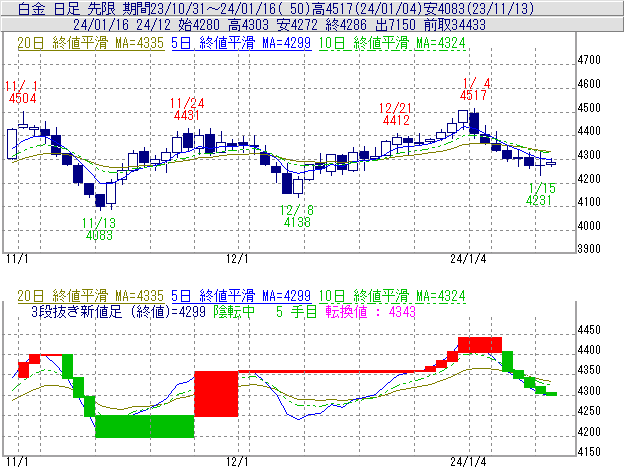Click the 11/1 4504 high price label
This screenshot has width=624, height=475.
click(21, 92)
